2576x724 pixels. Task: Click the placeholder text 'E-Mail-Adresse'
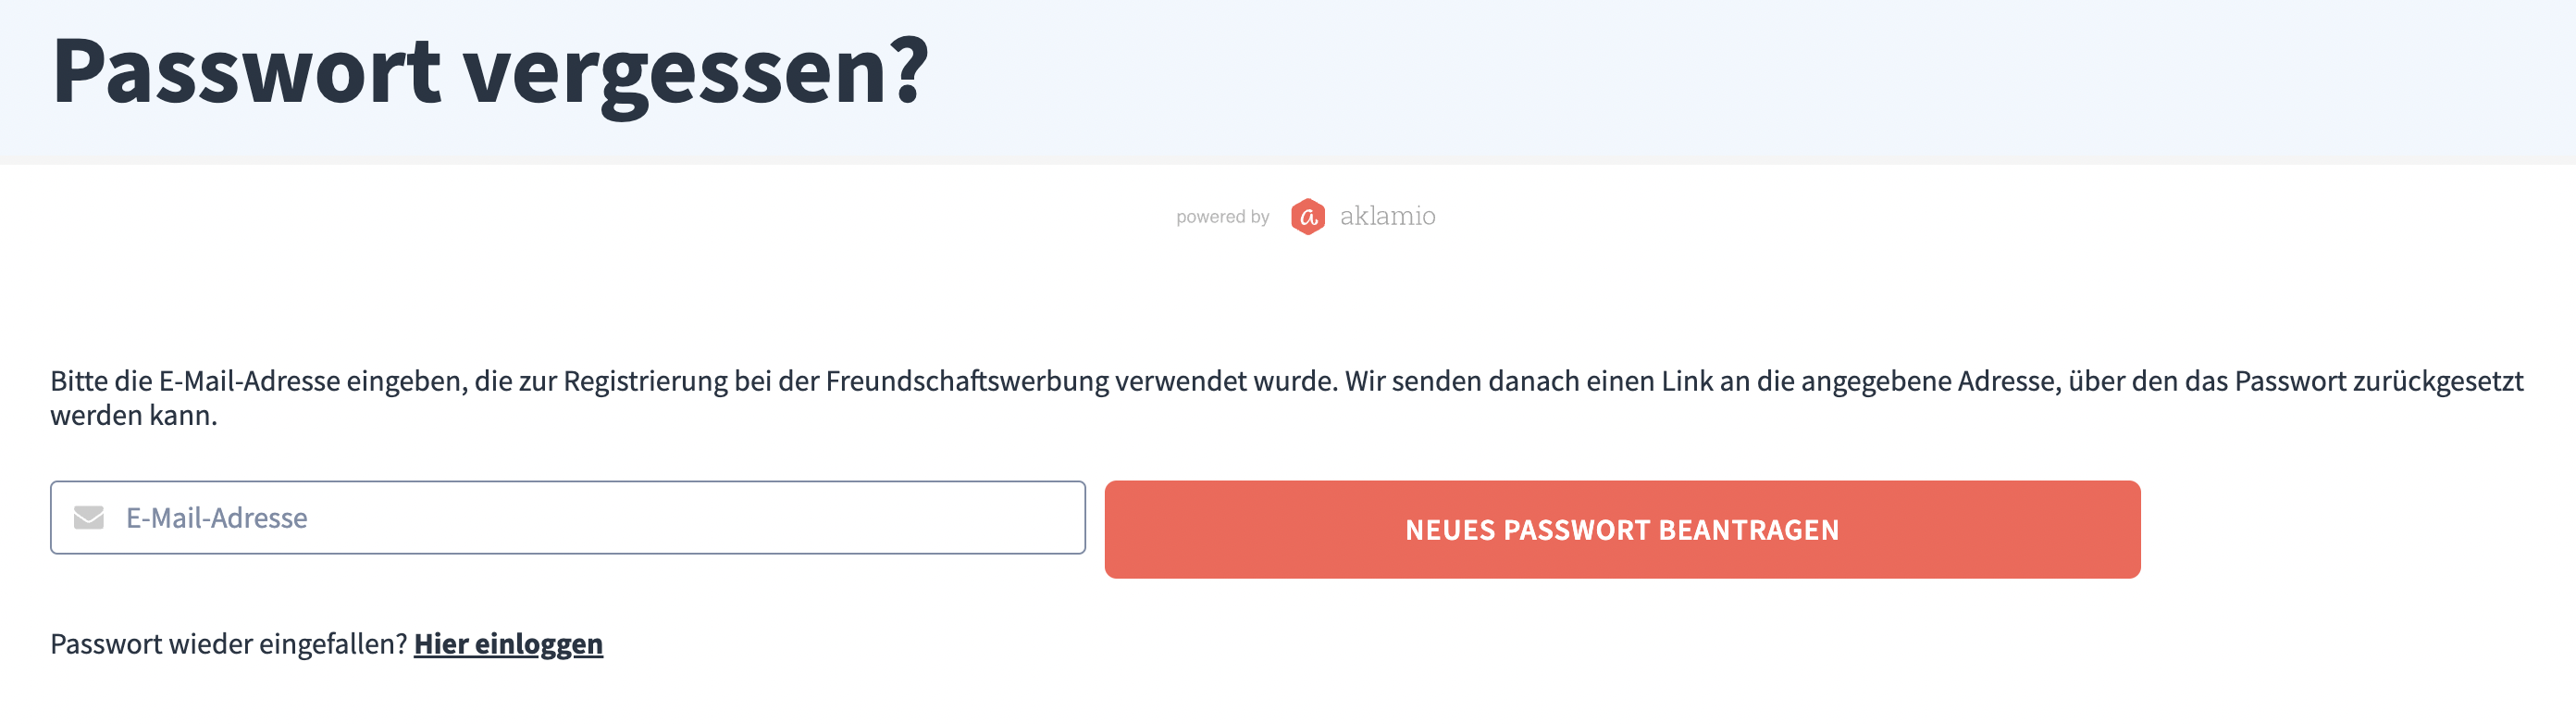[x=217, y=518]
